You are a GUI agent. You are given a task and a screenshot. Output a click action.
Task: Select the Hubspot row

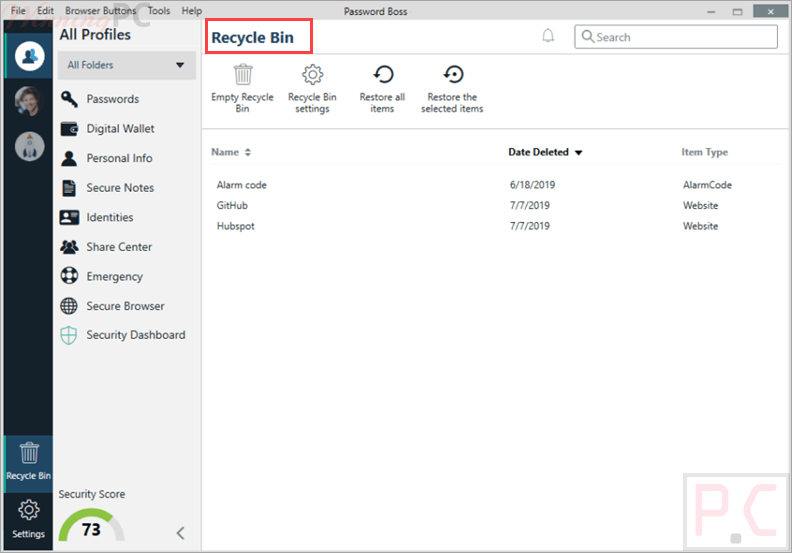(496, 226)
